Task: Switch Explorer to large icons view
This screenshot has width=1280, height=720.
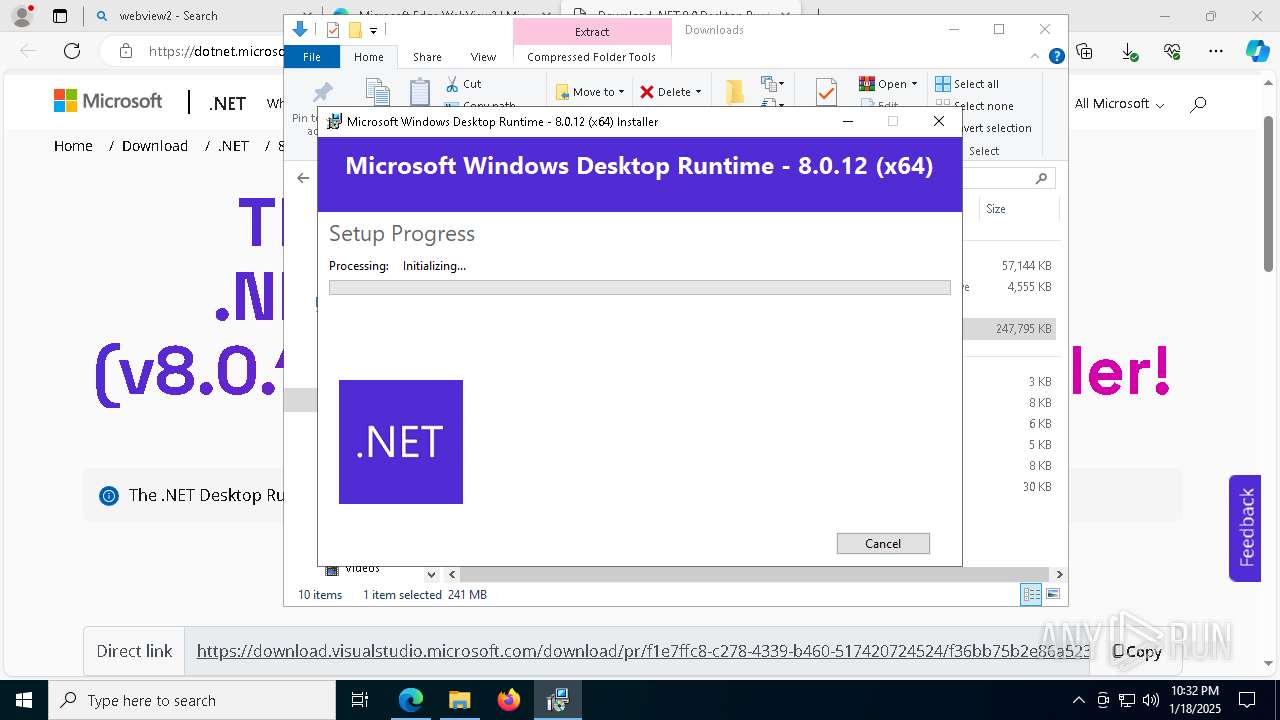Action: pos(1052,595)
